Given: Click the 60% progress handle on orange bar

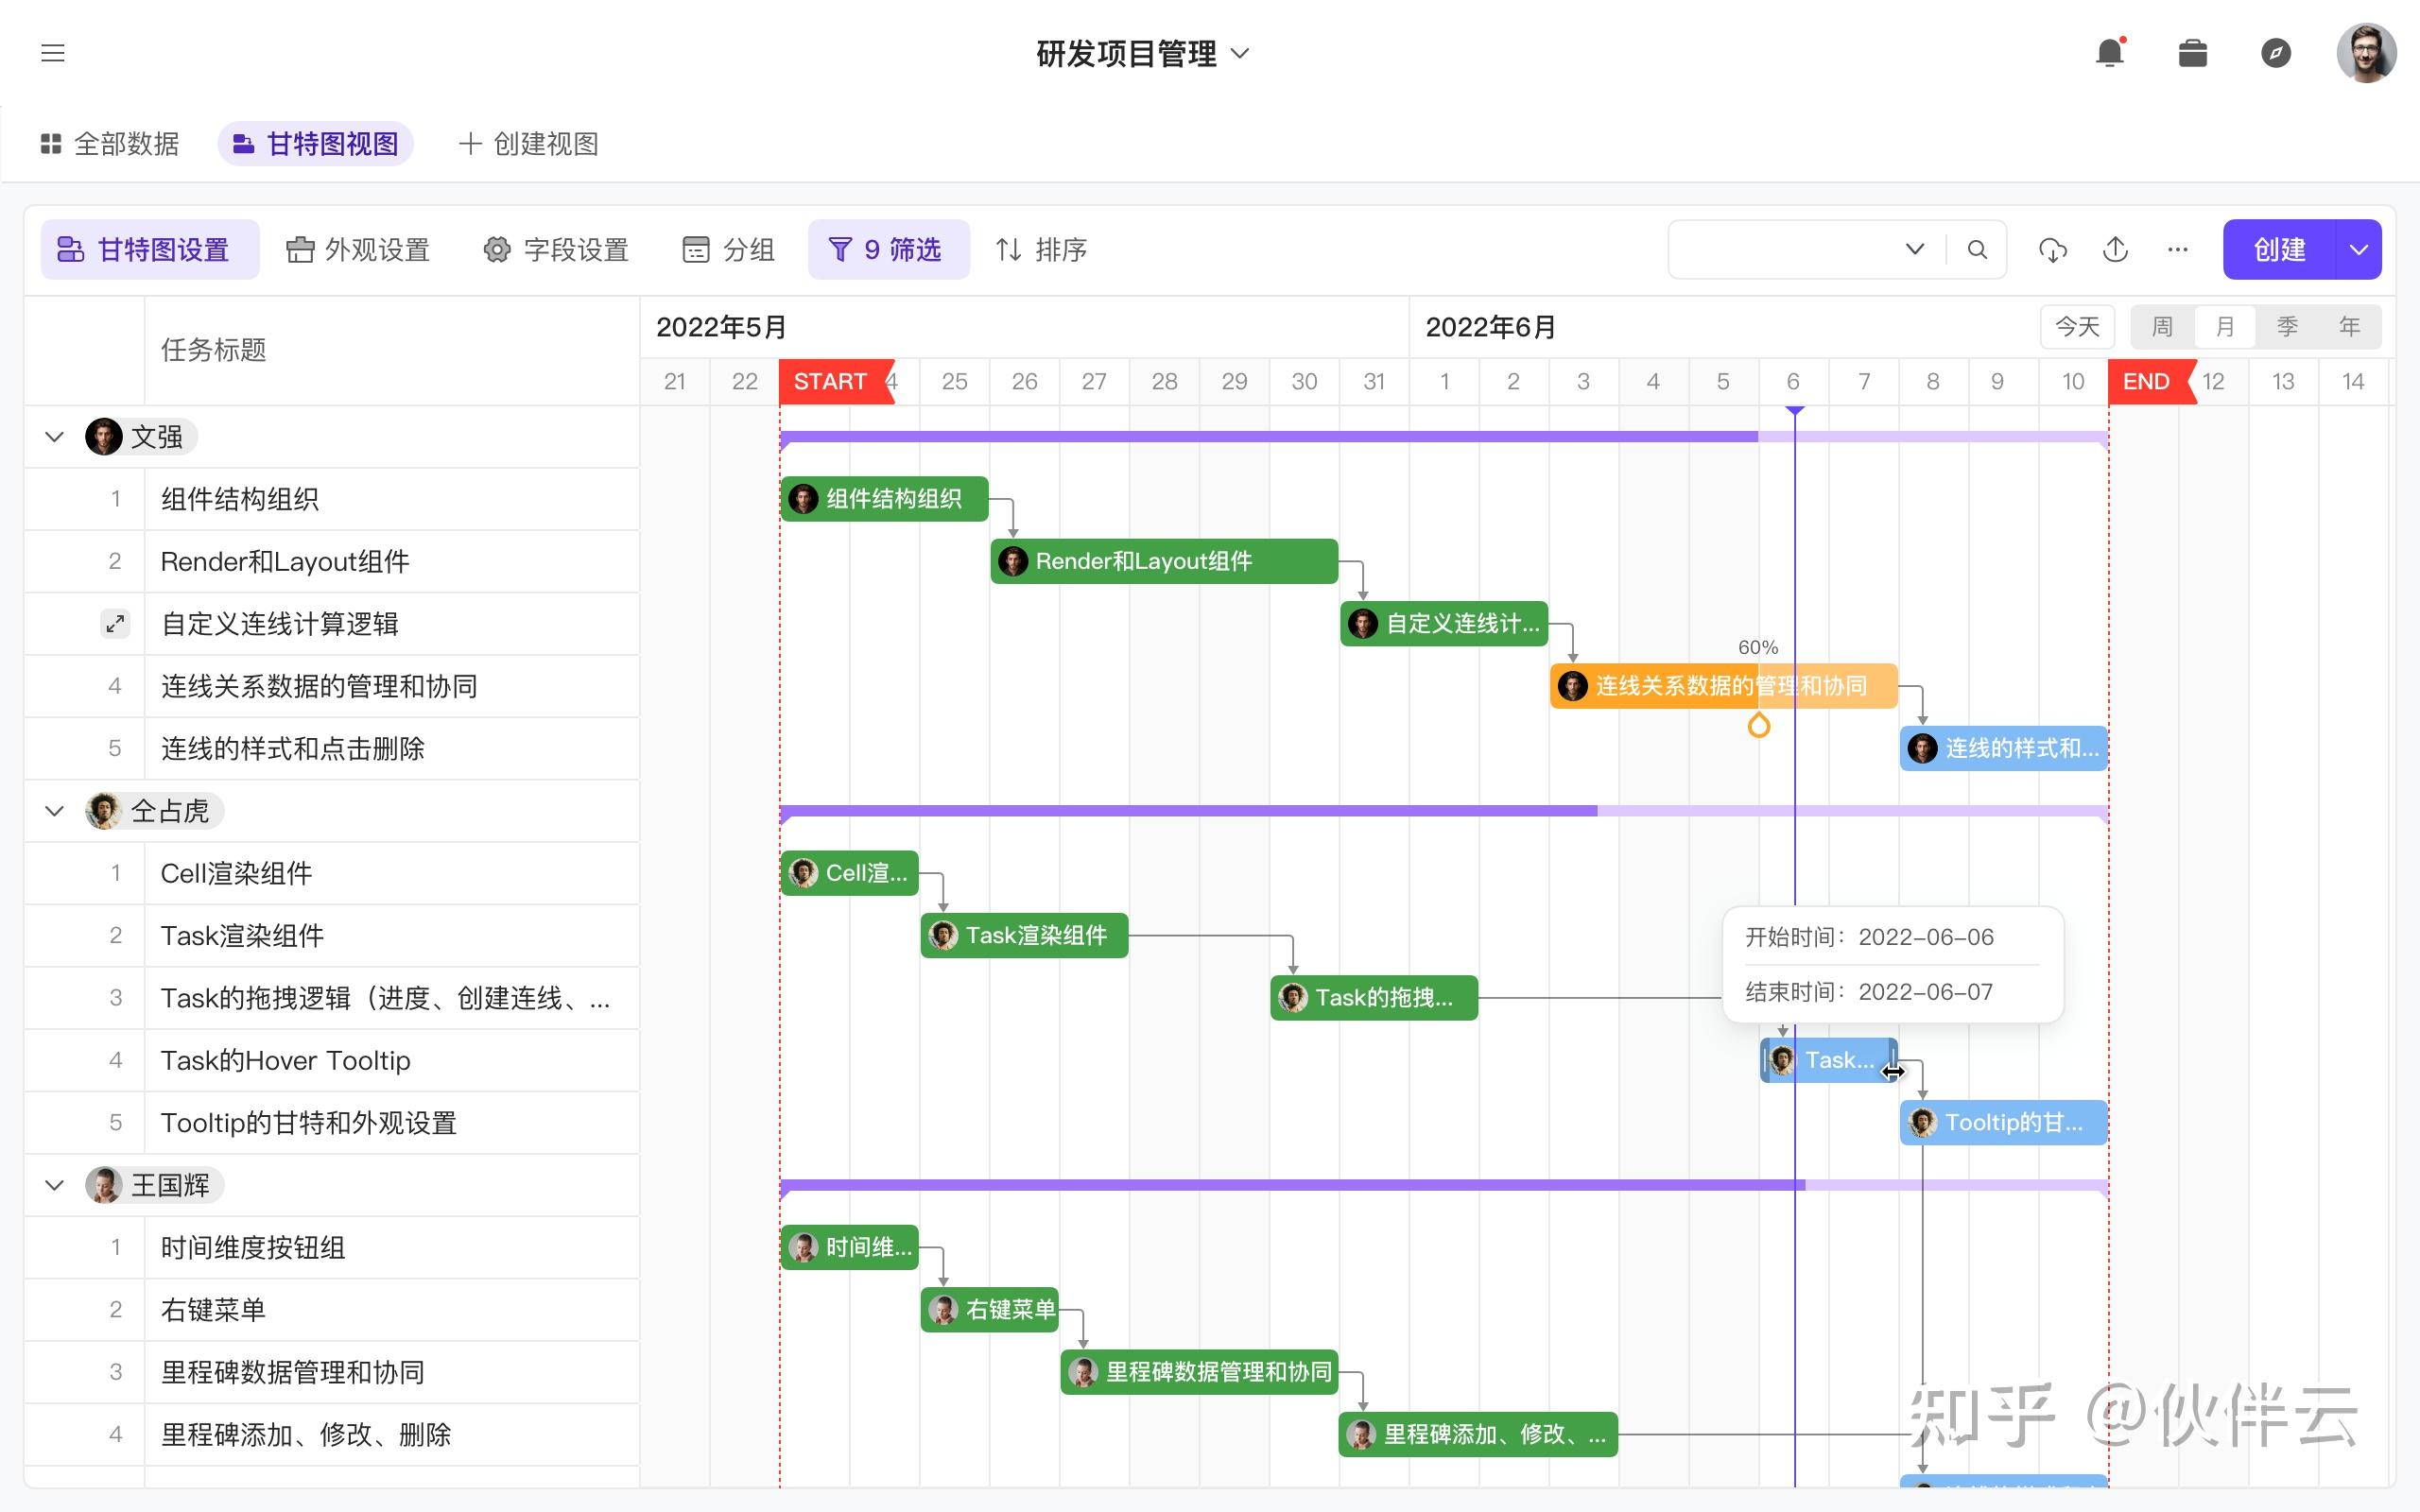Looking at the screenshot, I should (1758, 725).
